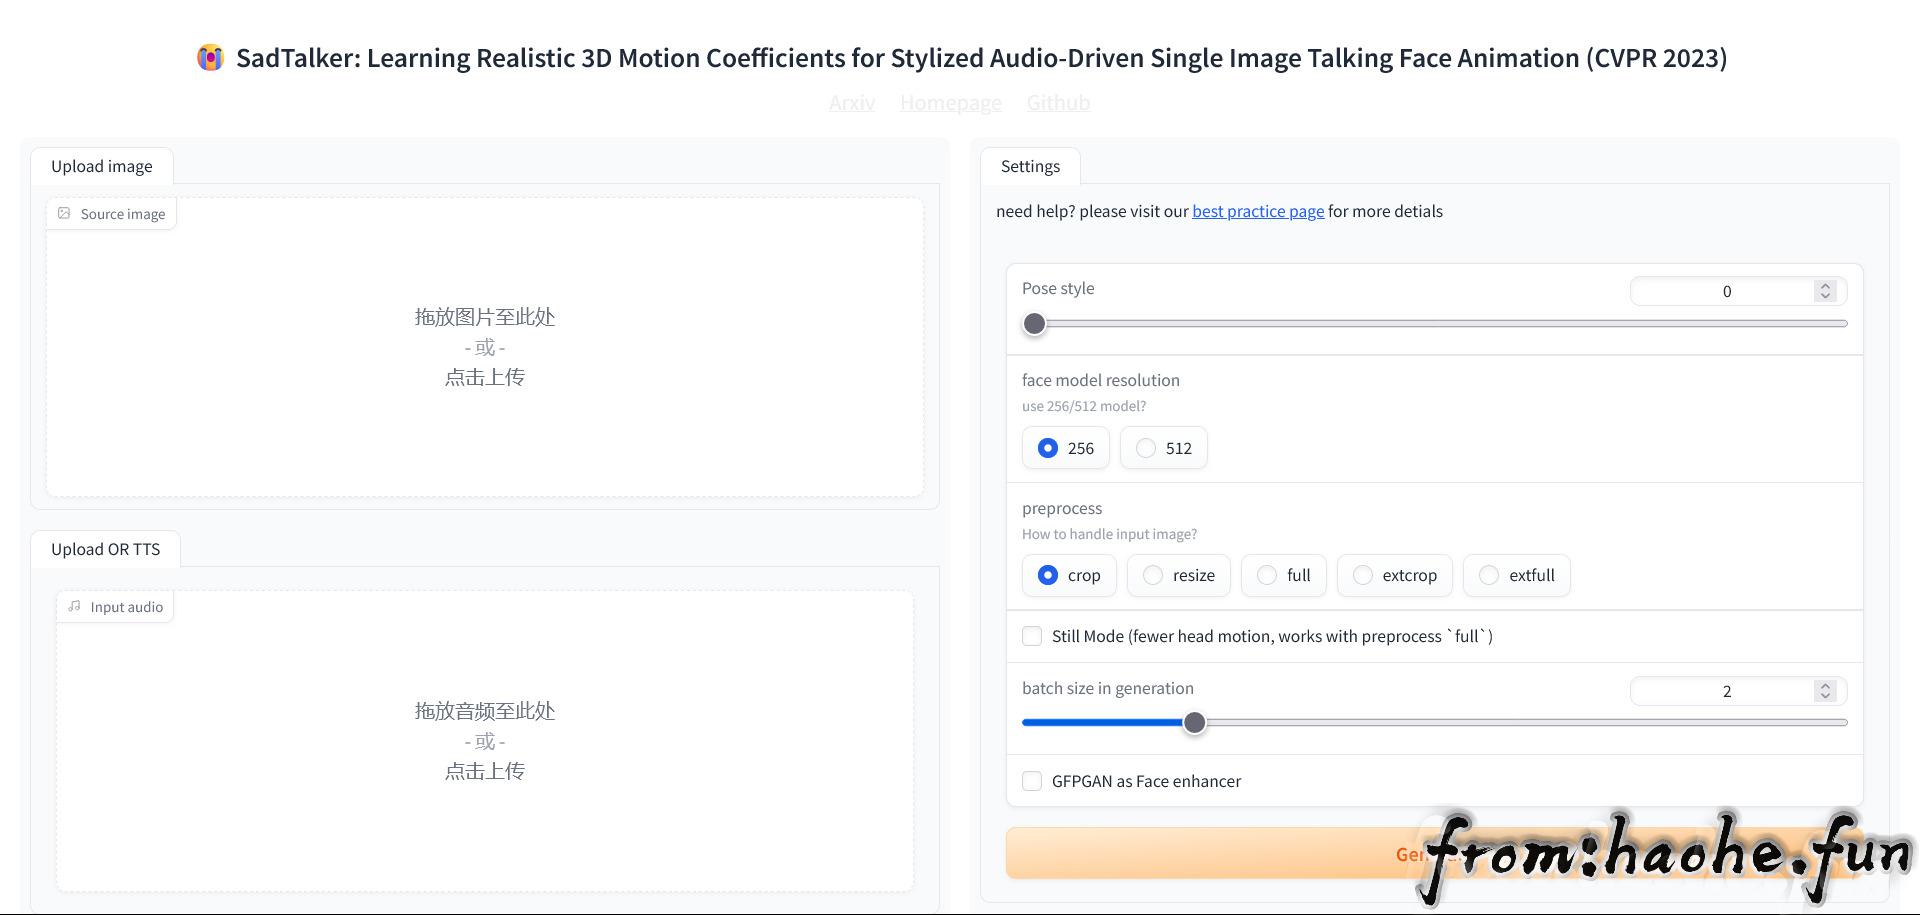Click the batch size slider handle
This screenshot has height=915, width=1920.
tap(1194, 723)
